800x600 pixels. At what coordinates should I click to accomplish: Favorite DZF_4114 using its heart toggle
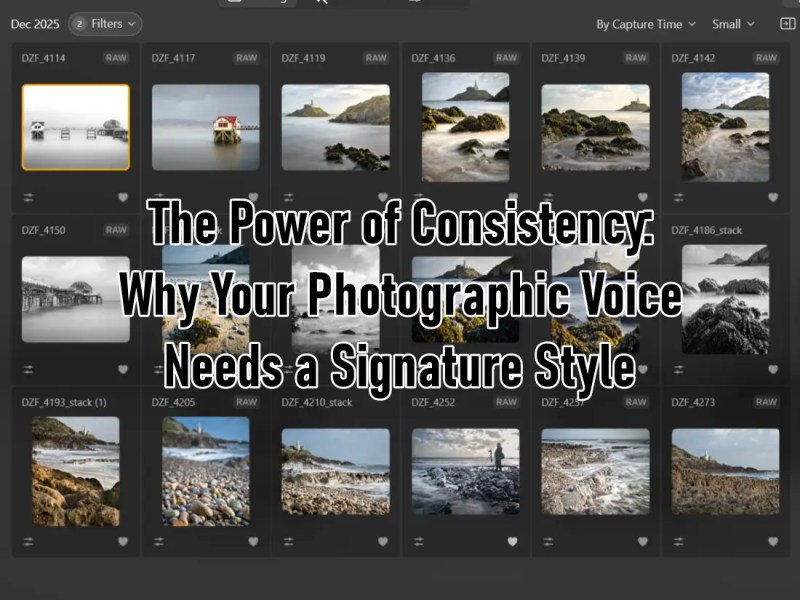tap(125, 198)
